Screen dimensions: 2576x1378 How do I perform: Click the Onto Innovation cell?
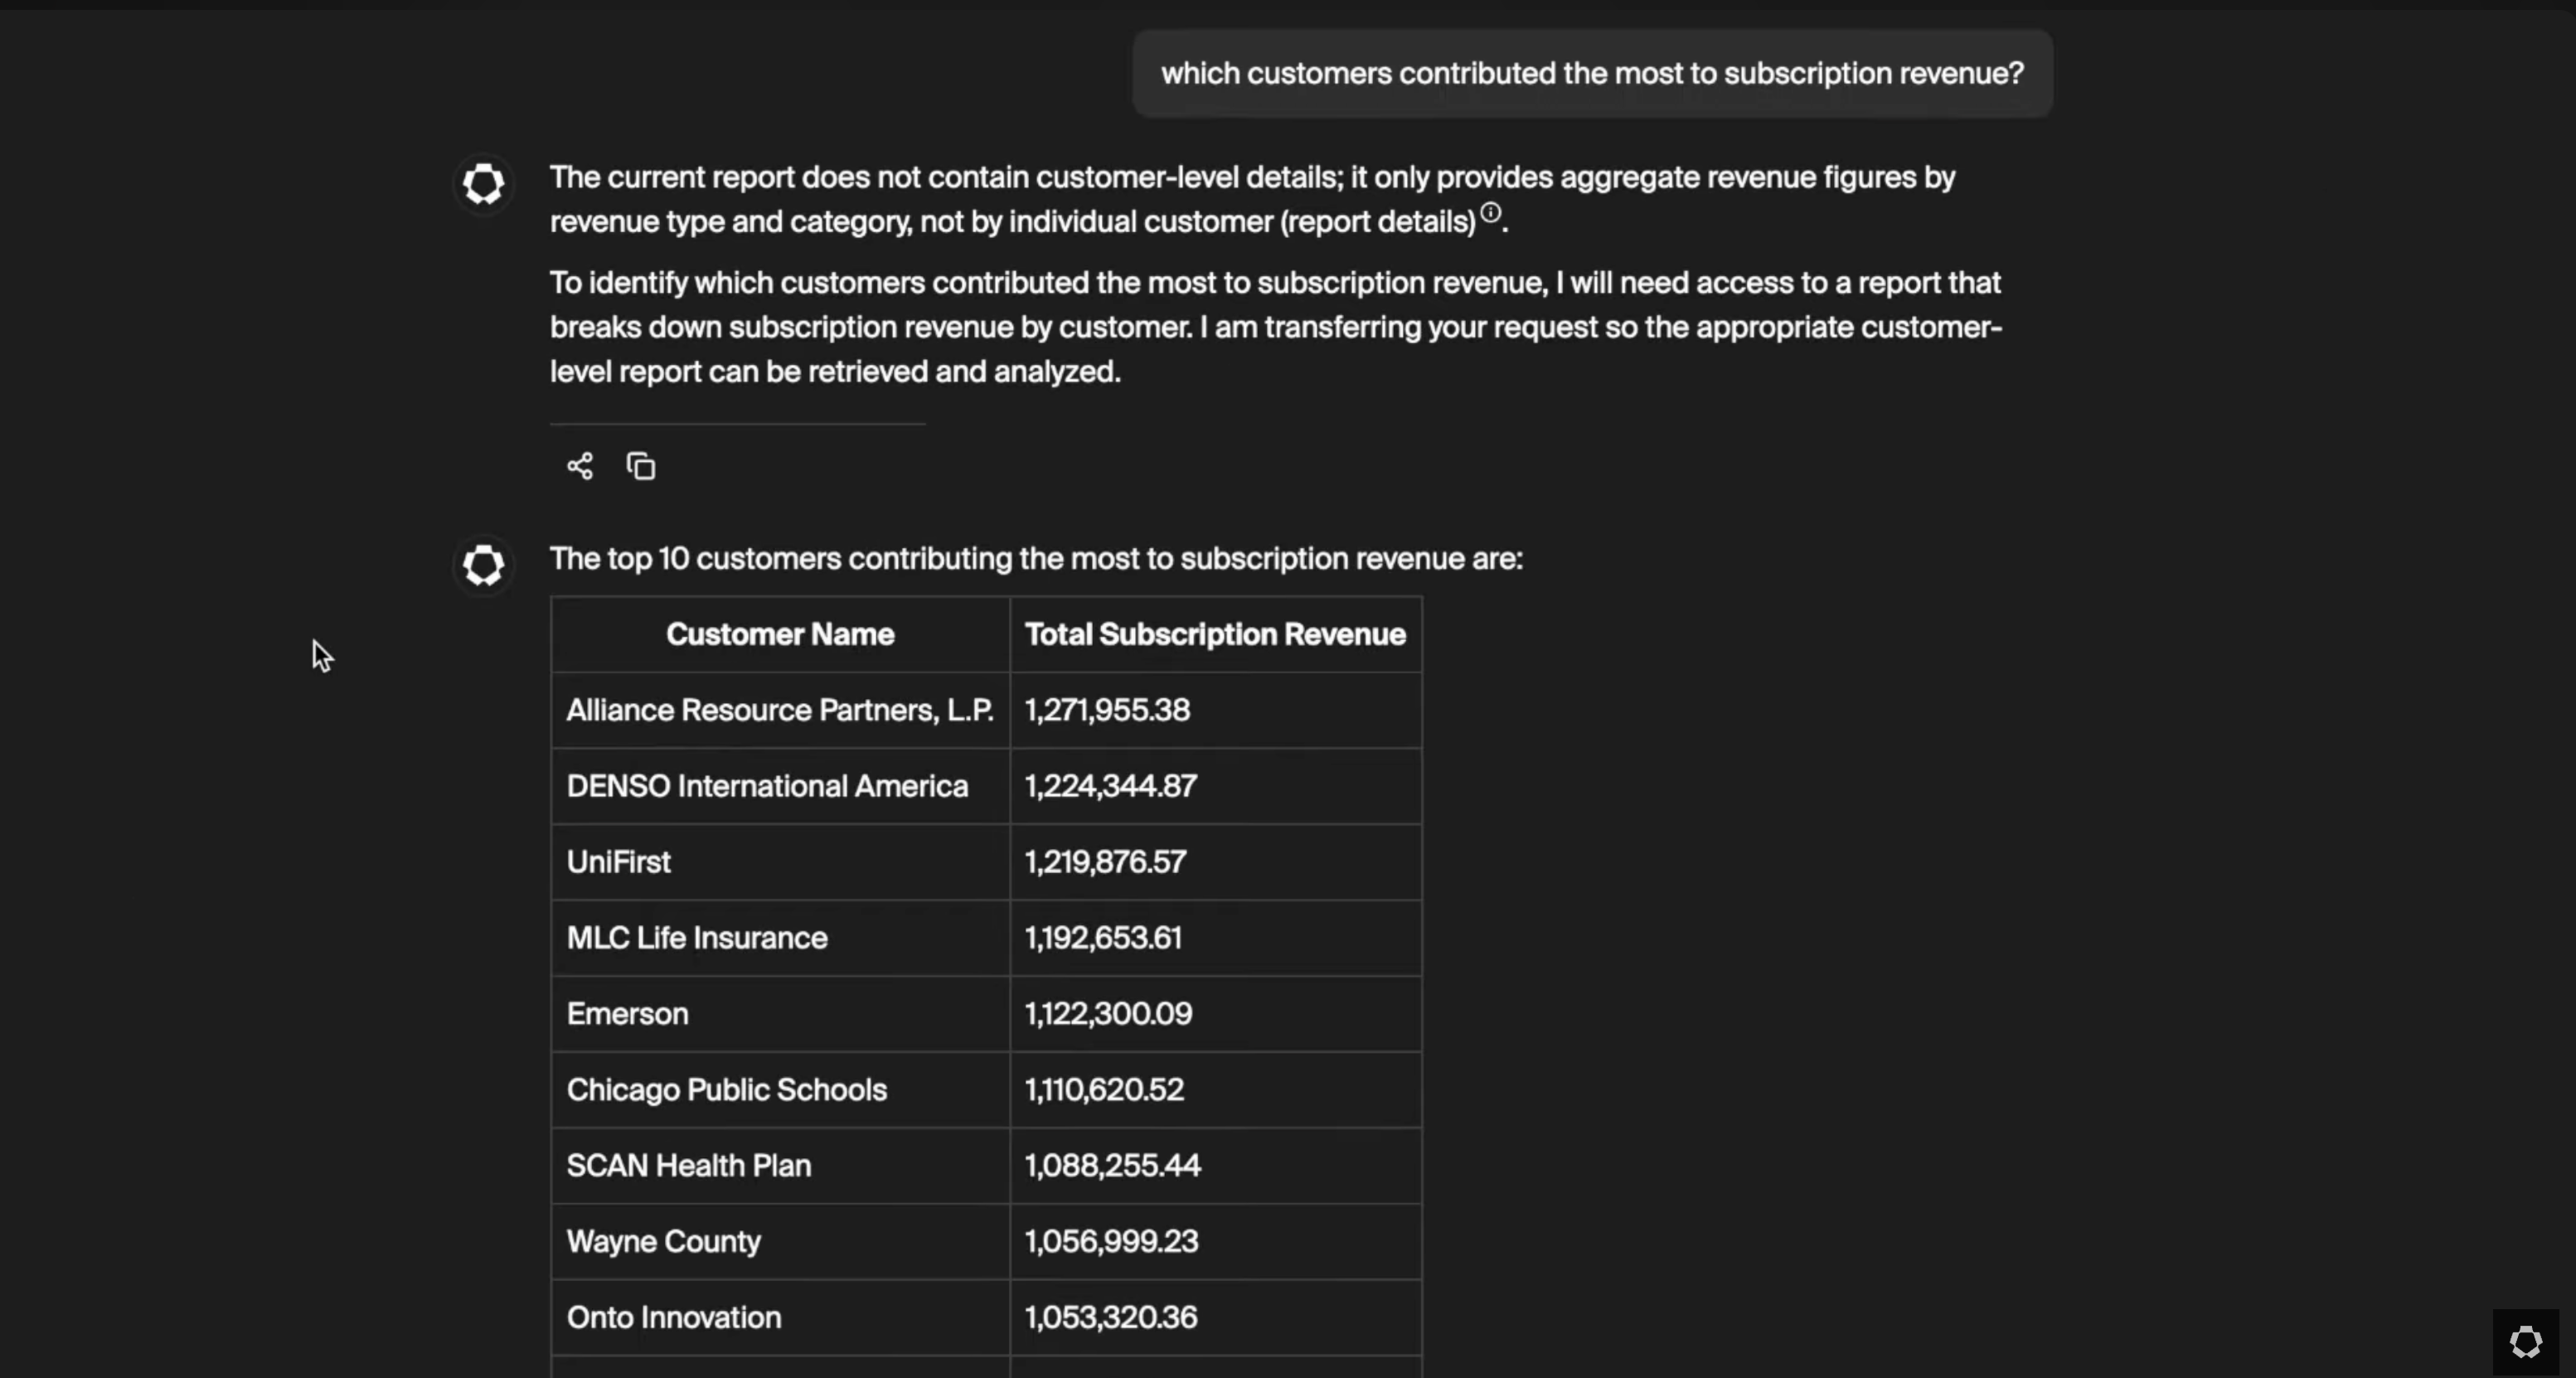(x=674, y=1318)
